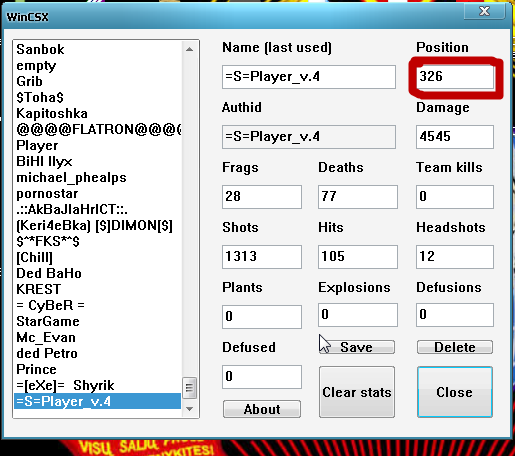Click the scroll up arrow in player list
Screen dimensions: 515x456
189,49
